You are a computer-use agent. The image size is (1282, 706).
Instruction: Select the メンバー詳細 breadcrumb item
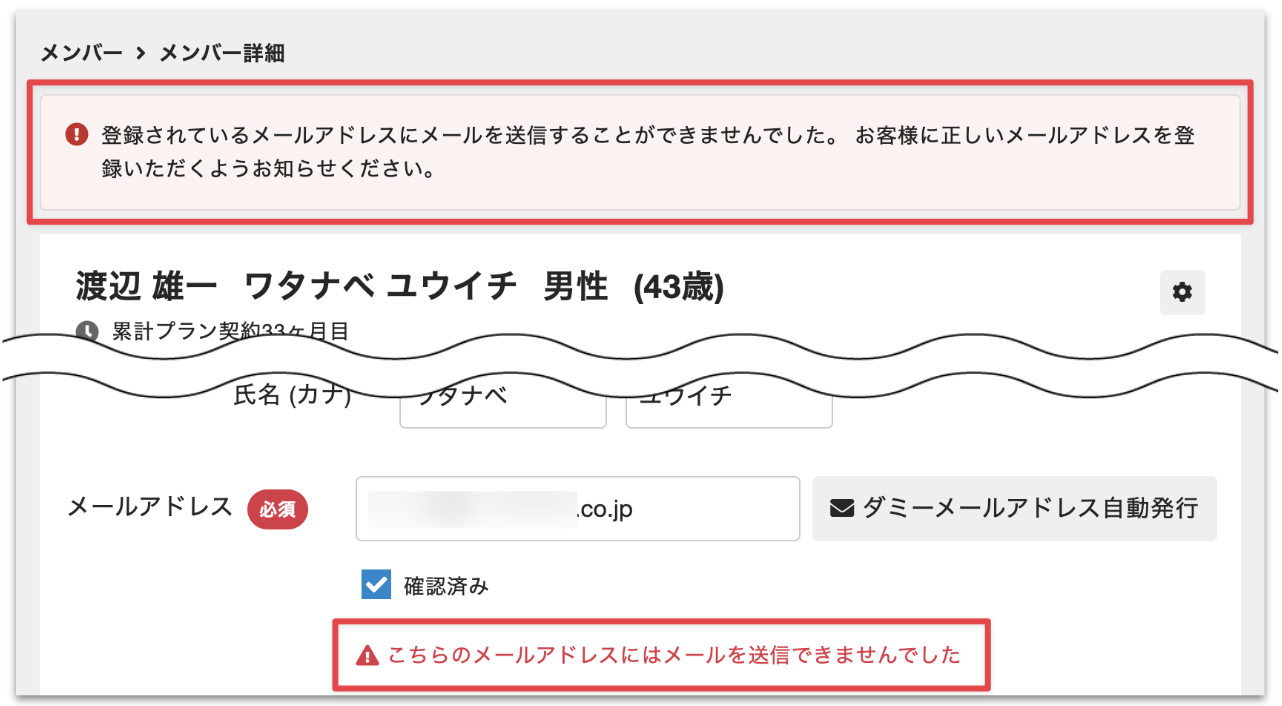click(x=222, y=54)
